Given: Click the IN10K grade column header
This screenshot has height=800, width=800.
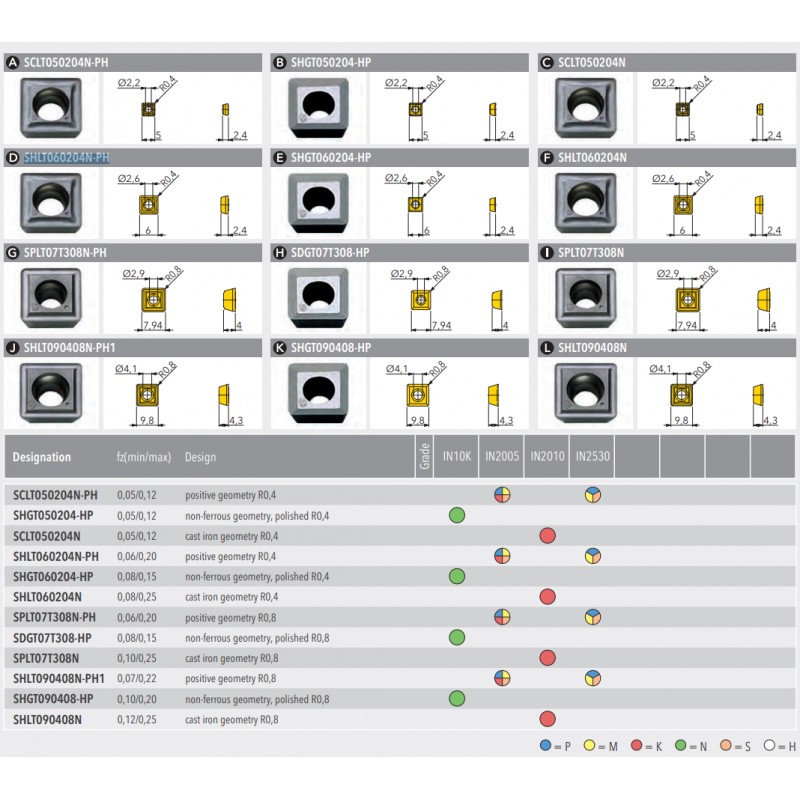Looking at the screenshot, I should point(456,456).
